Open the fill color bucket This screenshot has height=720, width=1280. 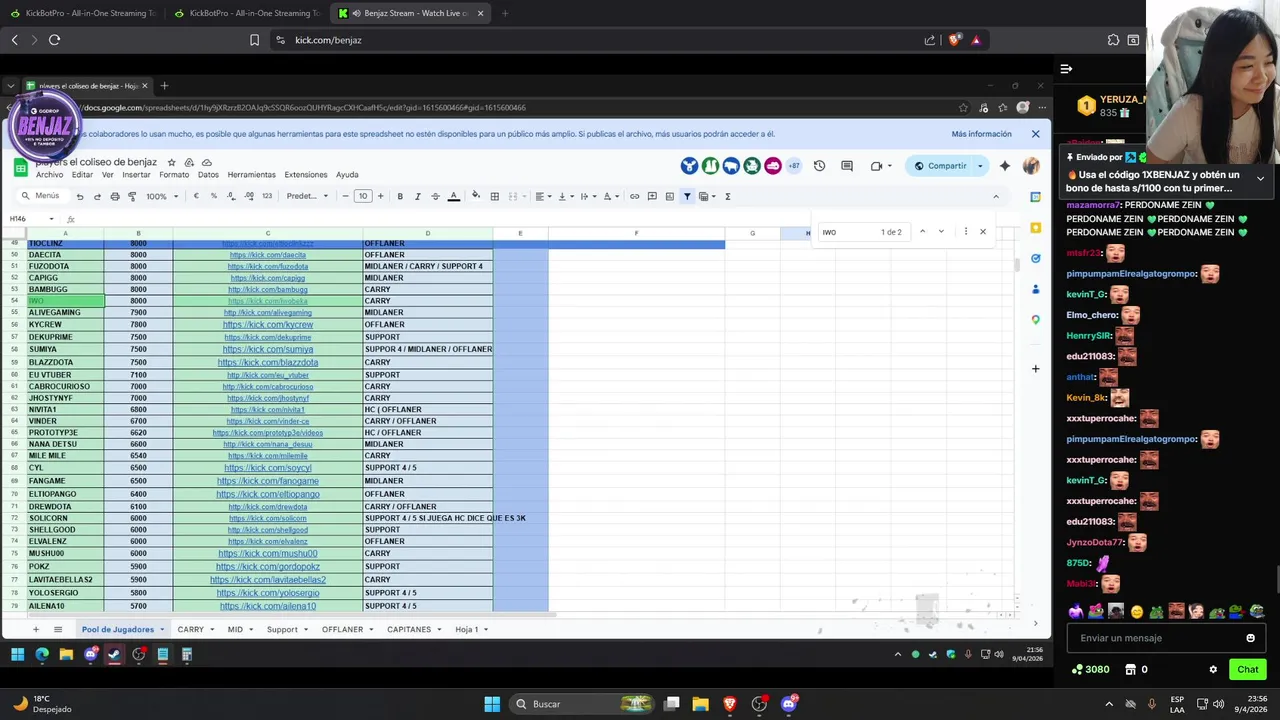click(x=476, y=197)
